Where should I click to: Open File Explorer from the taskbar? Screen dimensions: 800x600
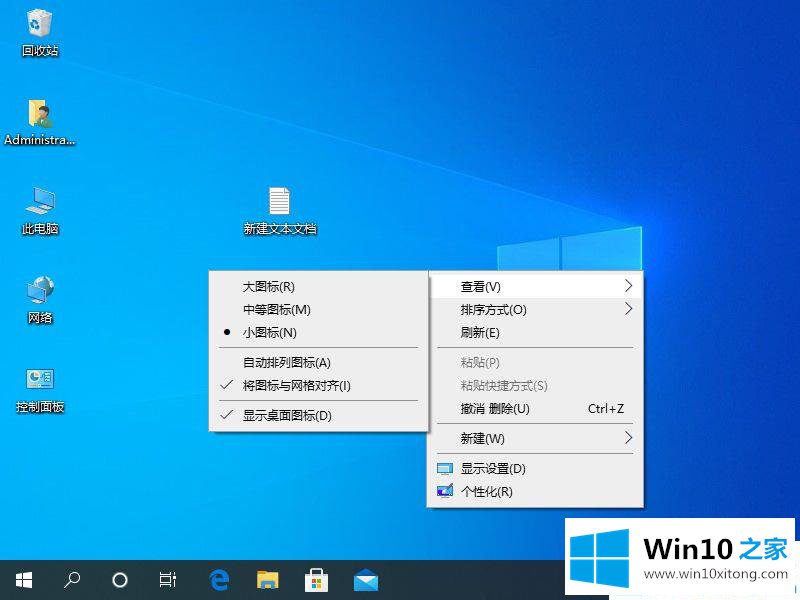click(267, 580)
